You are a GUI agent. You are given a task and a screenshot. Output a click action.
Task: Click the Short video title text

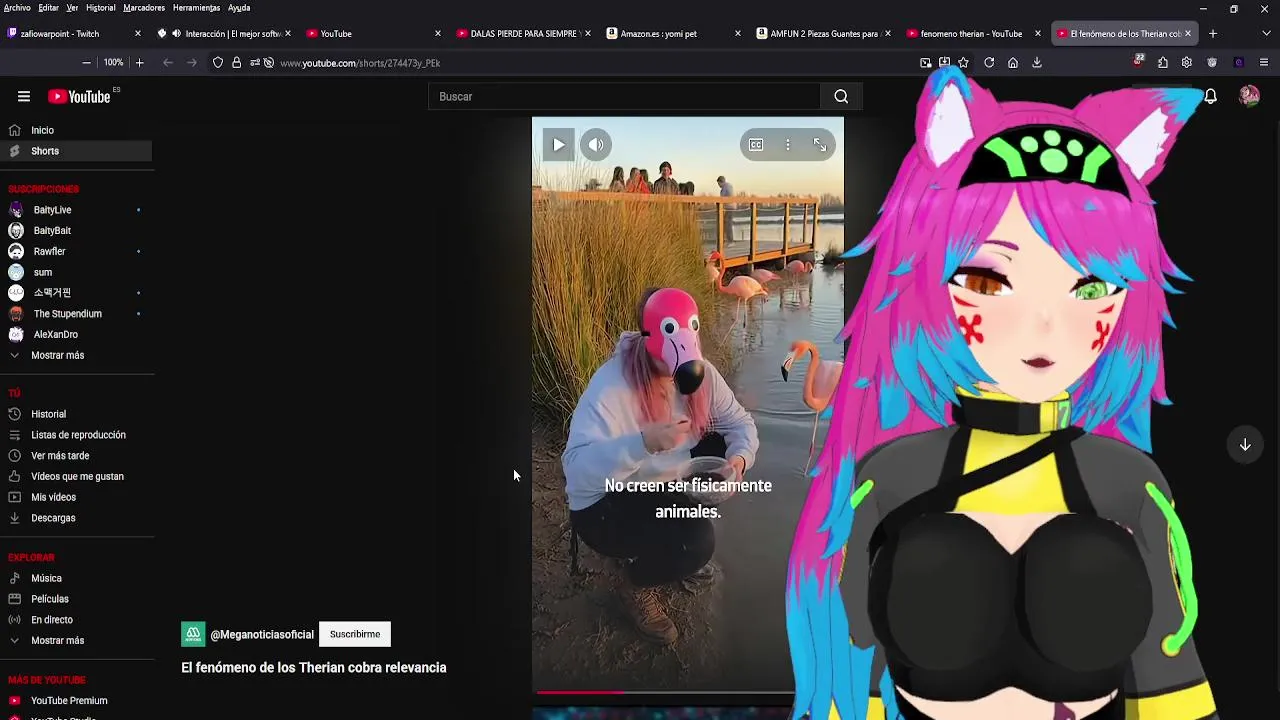point(314,668)
